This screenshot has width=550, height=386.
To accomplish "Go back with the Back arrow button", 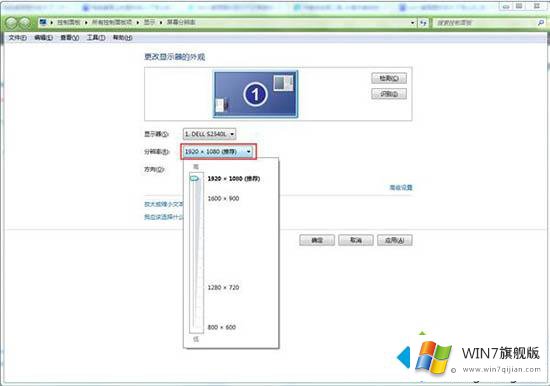I will (x=12, y=23).
